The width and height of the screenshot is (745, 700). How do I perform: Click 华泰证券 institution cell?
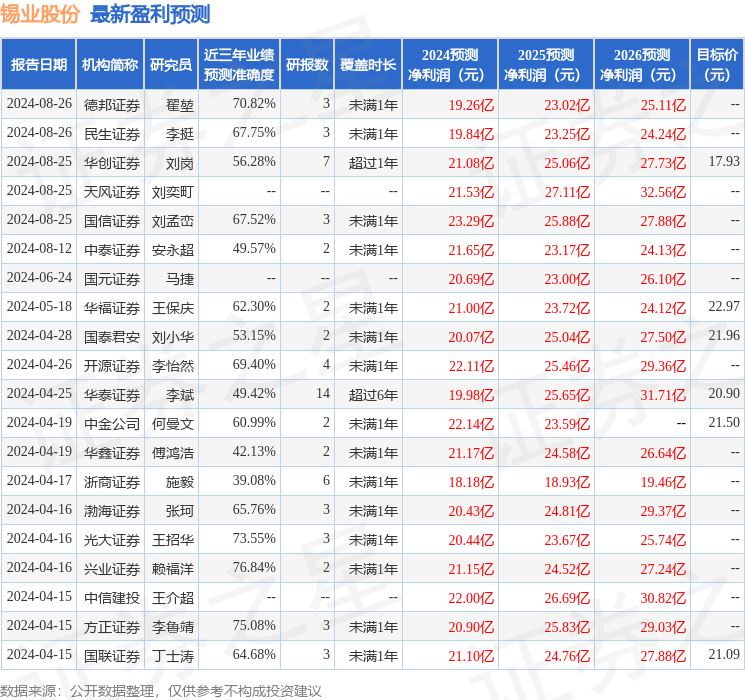(x=112, y=394)
